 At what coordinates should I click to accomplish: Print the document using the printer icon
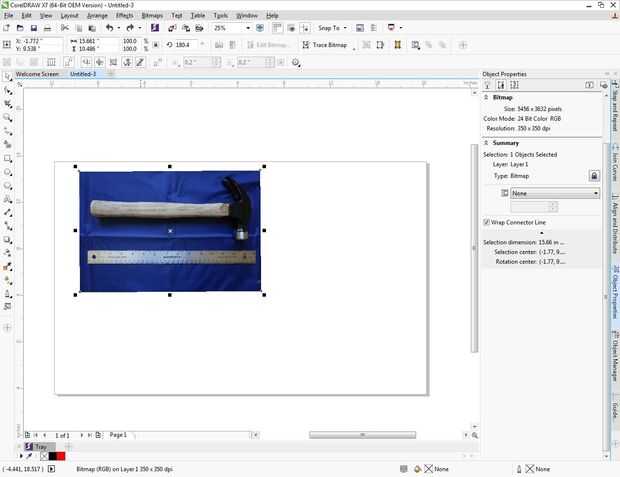[47, 28]
